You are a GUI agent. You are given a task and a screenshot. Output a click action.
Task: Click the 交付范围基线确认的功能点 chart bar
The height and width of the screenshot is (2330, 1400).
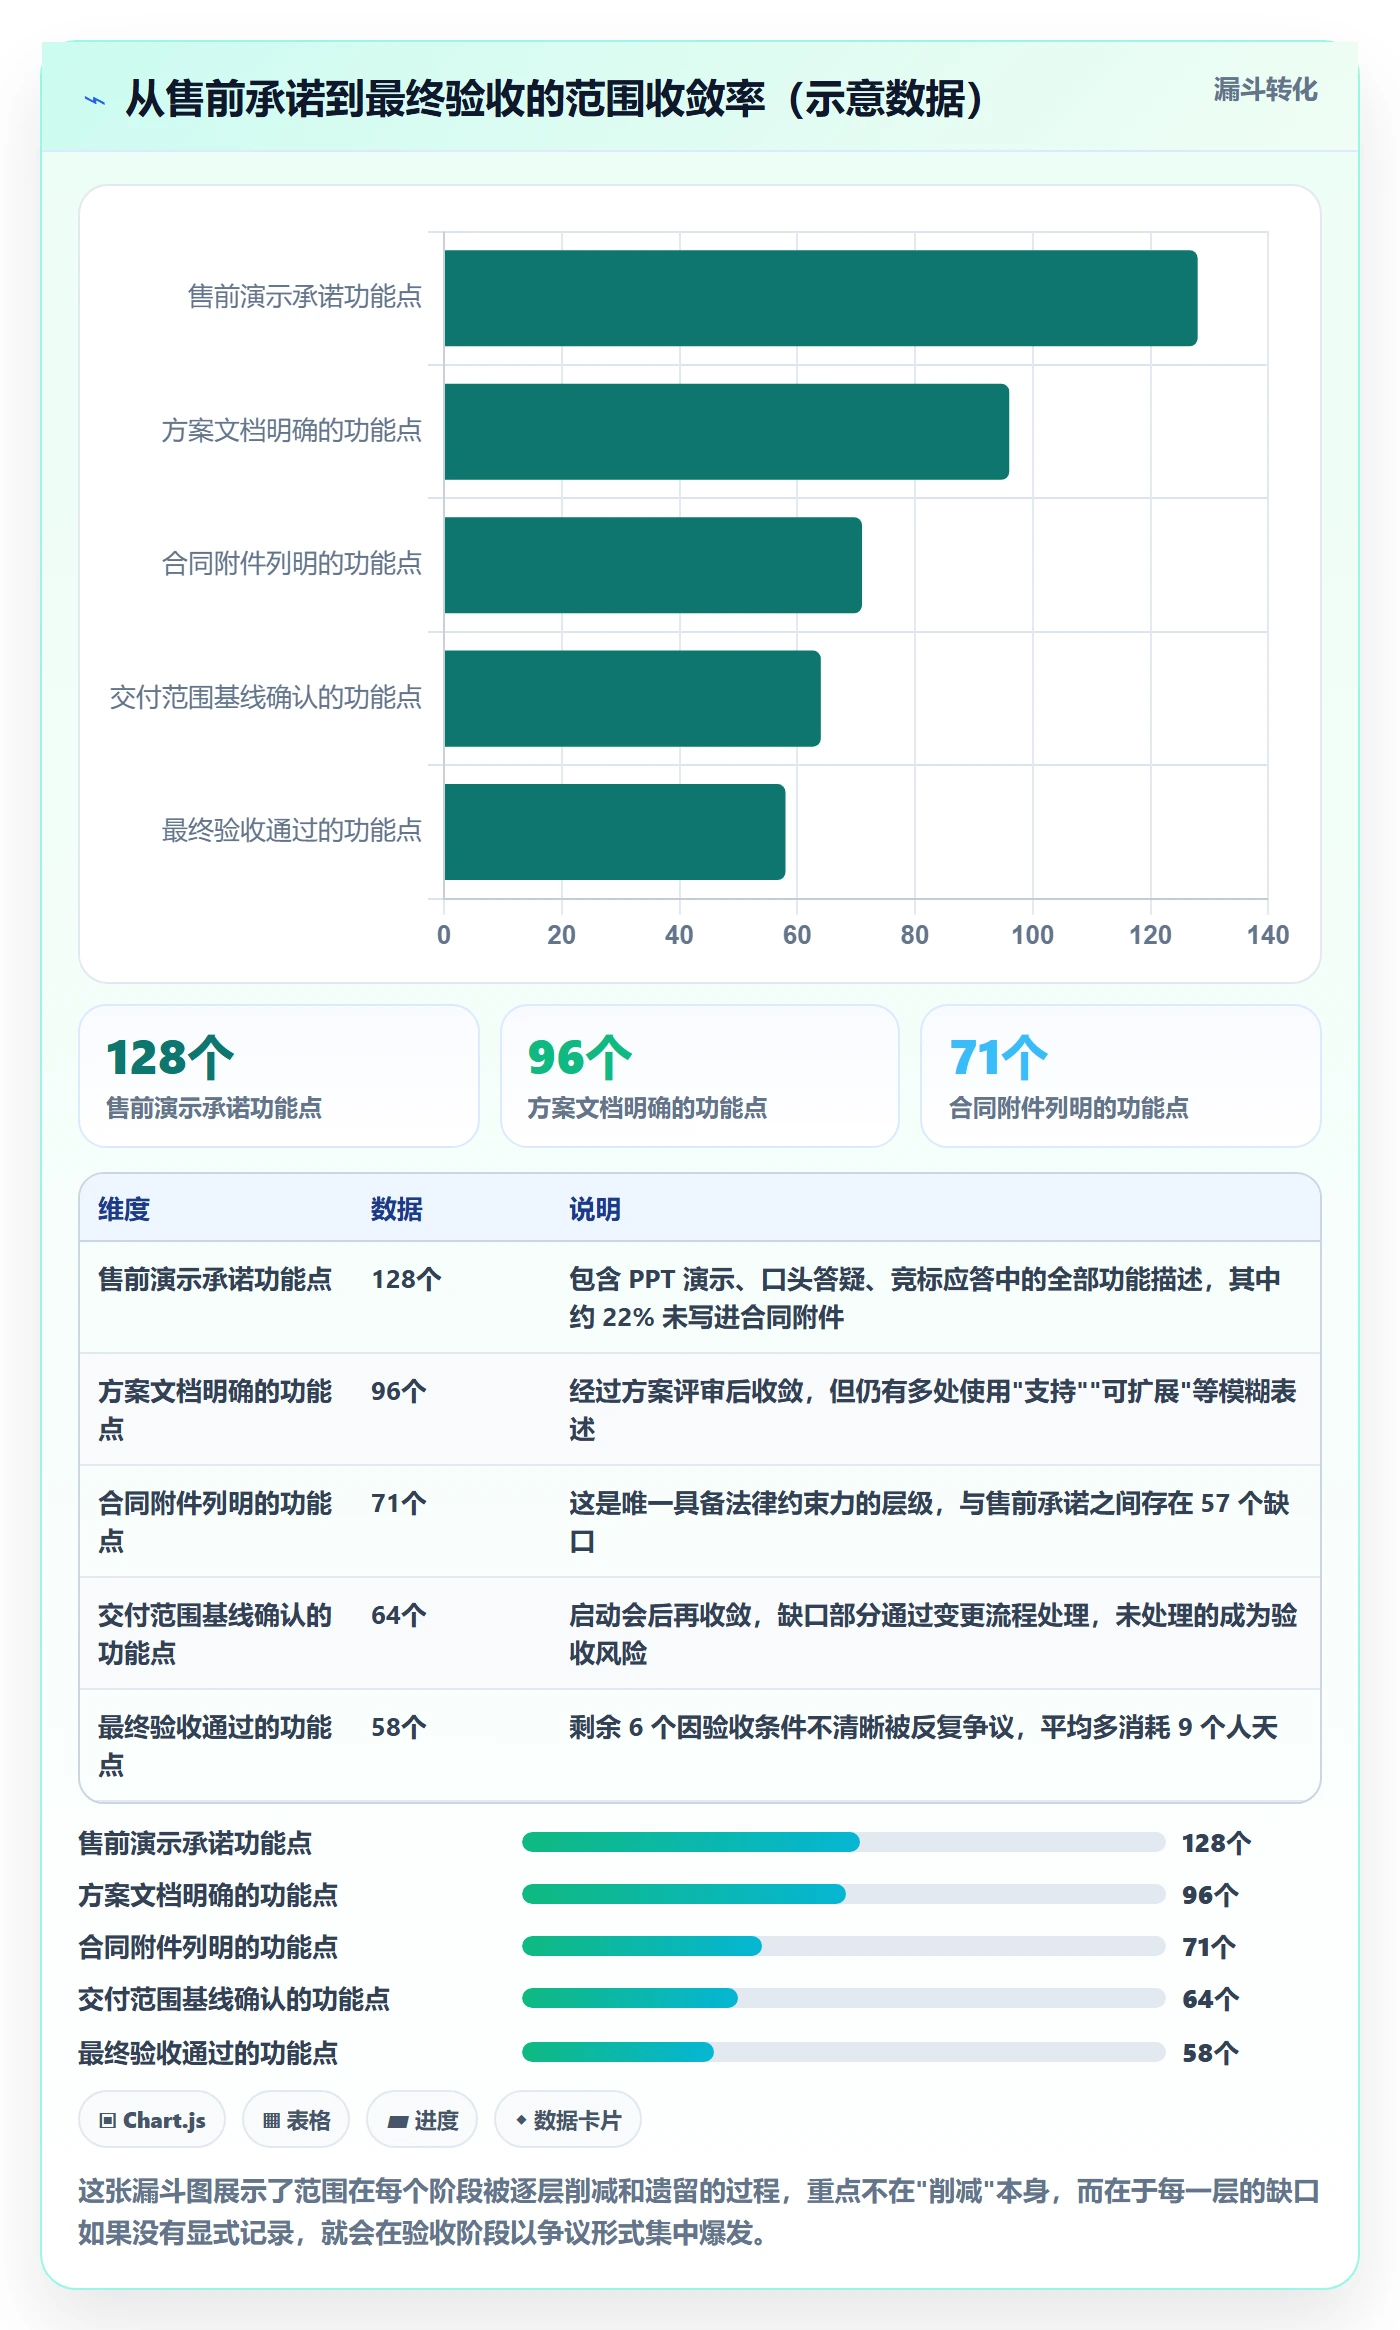point(632,699)
